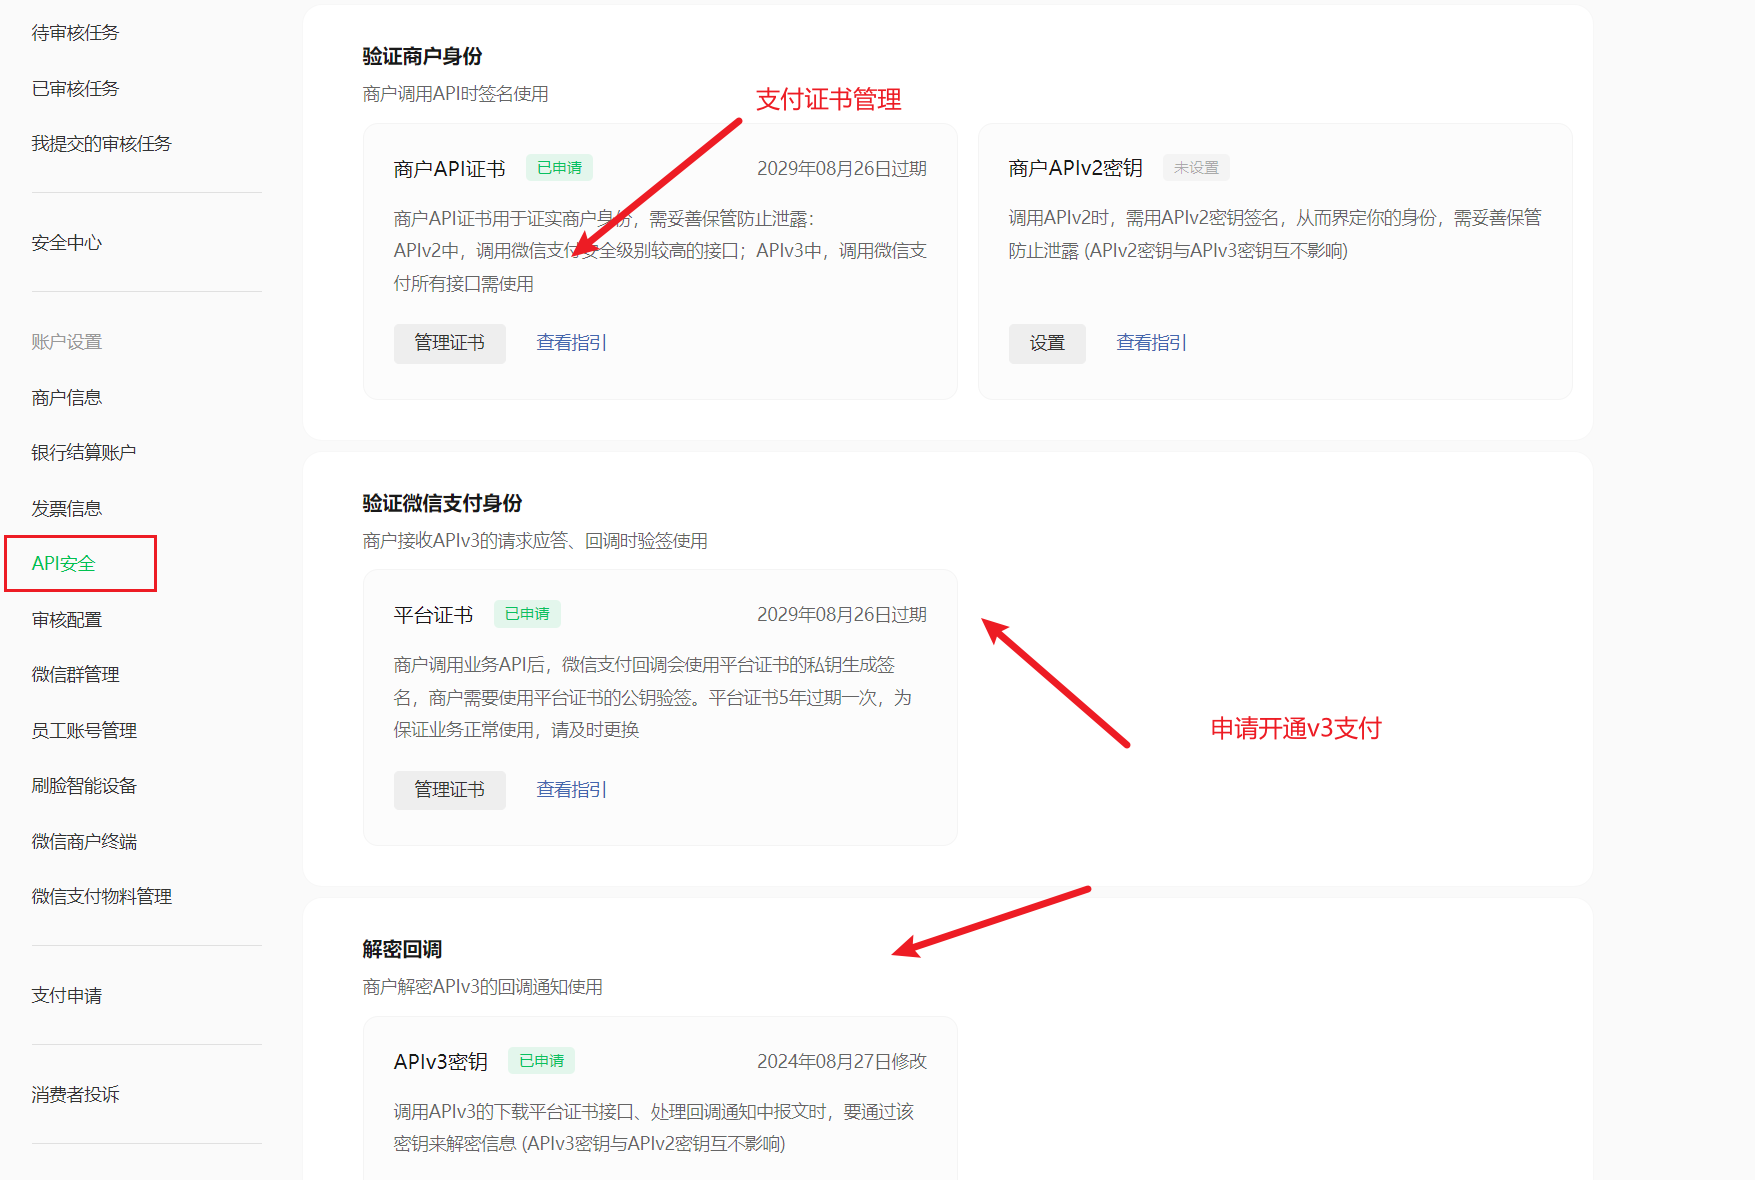The image size is (1755, 1180).
Task: Open 员工账号管理 section
Action: pyautogui.click(x=84, y=729)
